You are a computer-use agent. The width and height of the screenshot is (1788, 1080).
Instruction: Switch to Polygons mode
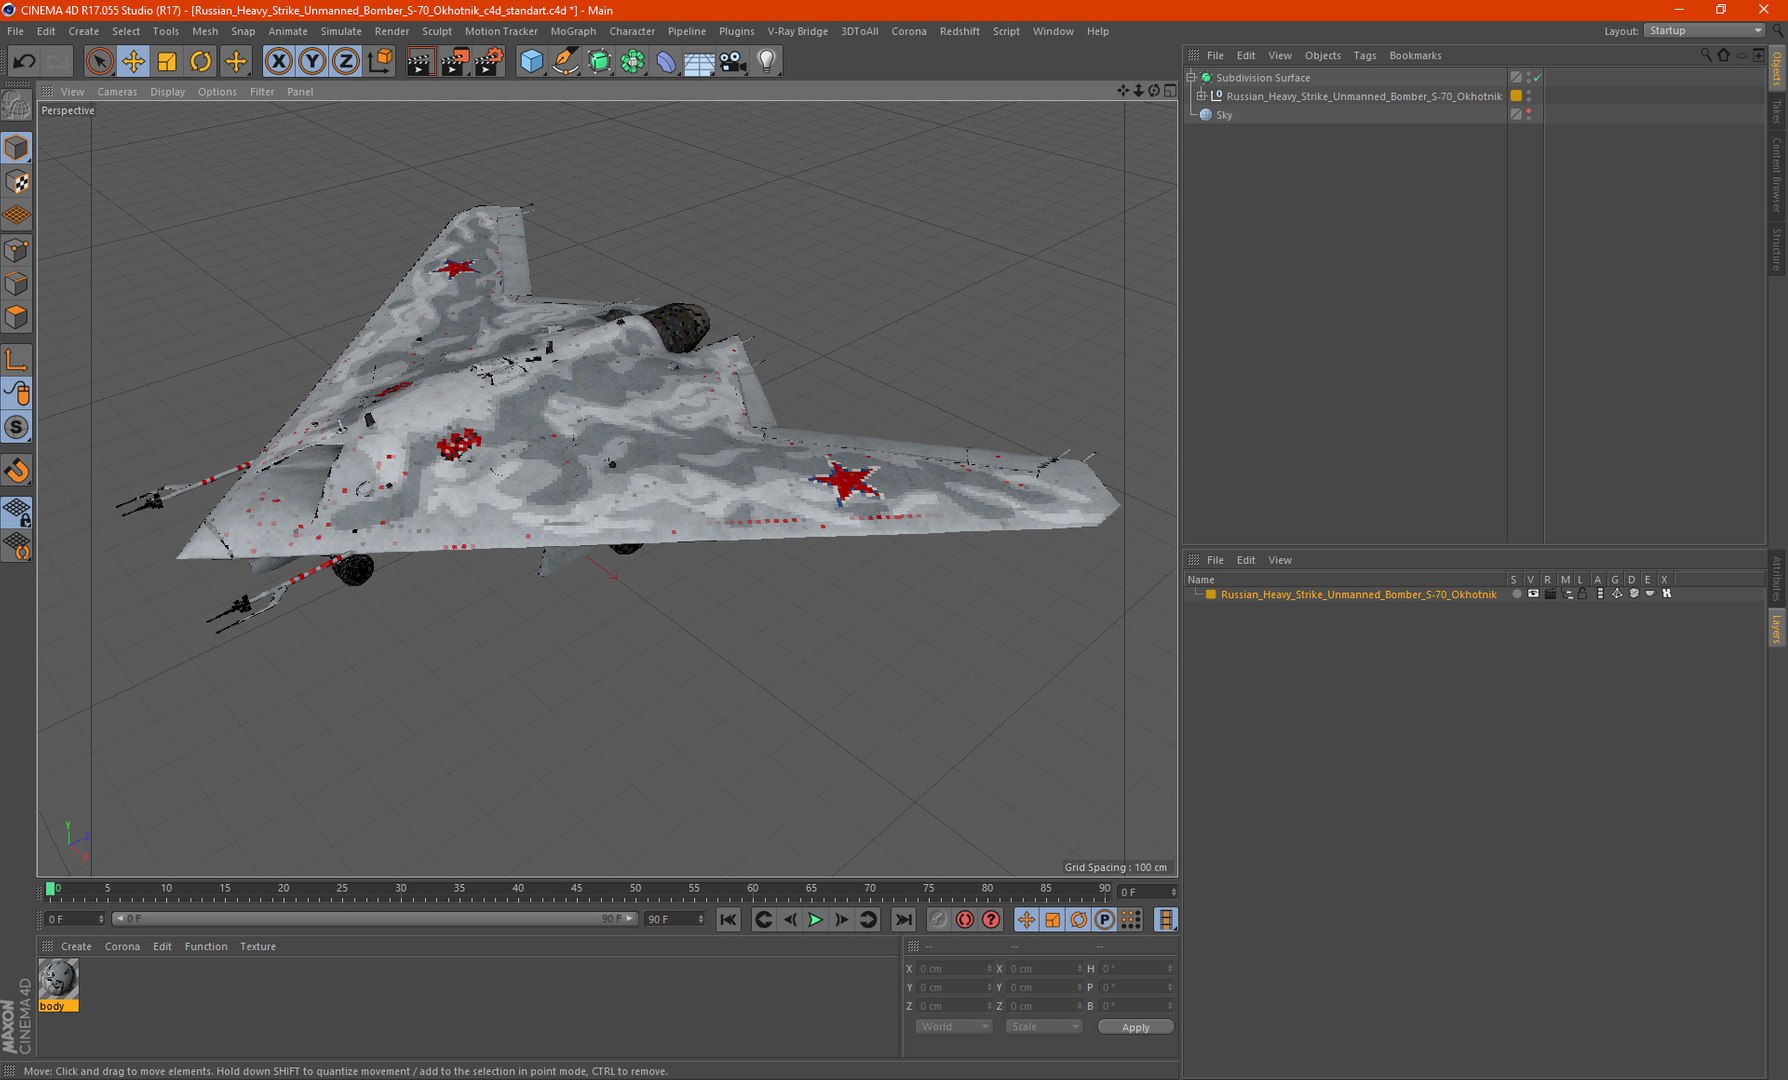point(17,318)
